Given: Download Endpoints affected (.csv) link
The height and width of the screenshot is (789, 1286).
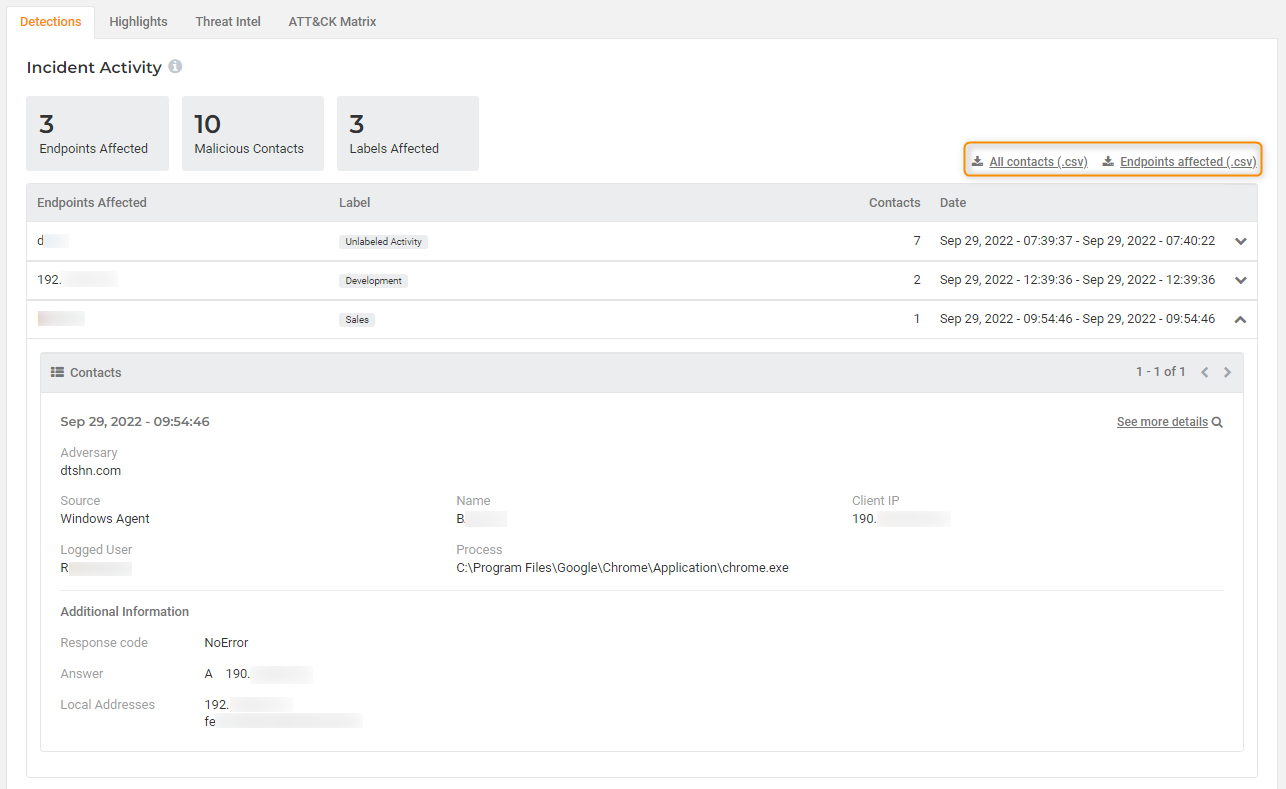Looking at the screenshot, I should click(x=1188, y=162).
